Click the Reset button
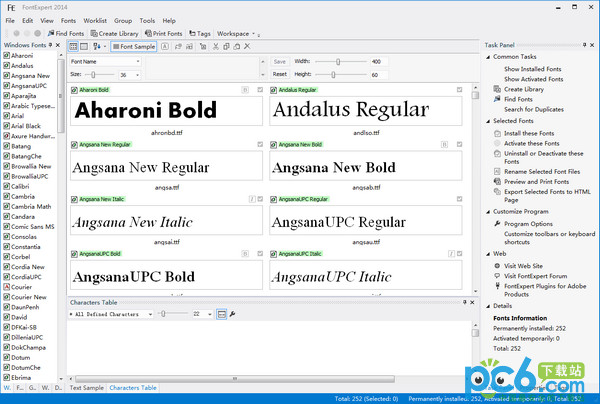Viewport: 600px width, 404px height. (x=279, y=74)
